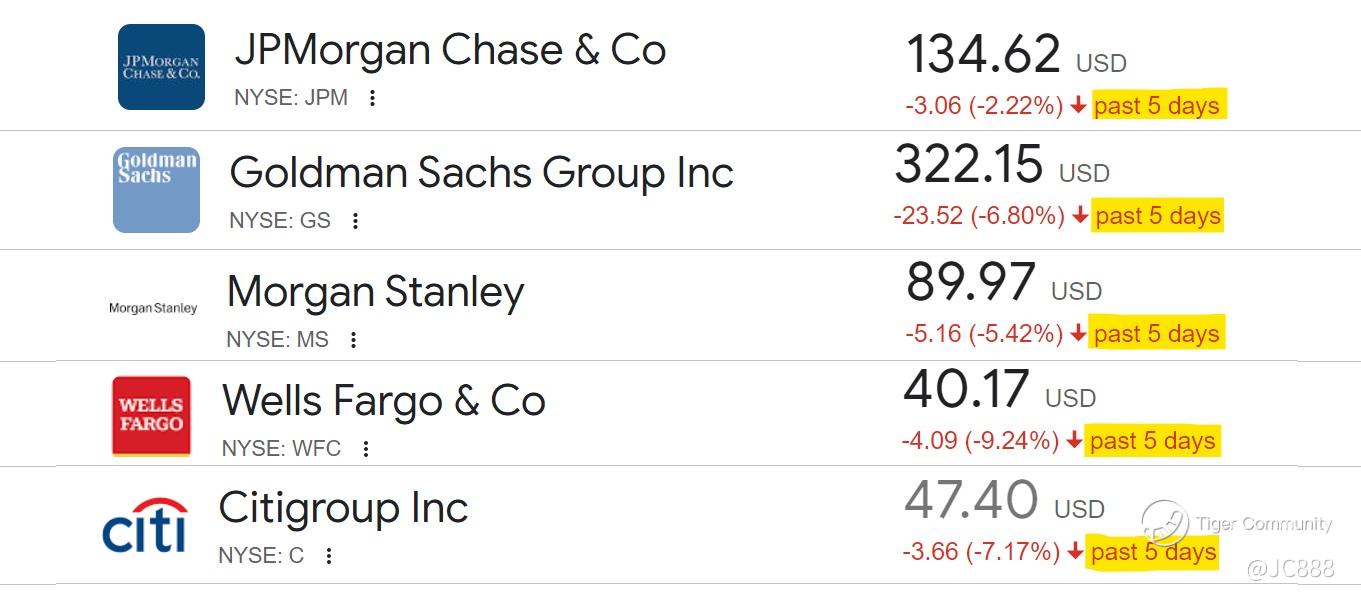Screen dimensions: 1361x599
Task: Open the three-dot menu beside NYSE: WFC
Action: click(x=366, y=449)
